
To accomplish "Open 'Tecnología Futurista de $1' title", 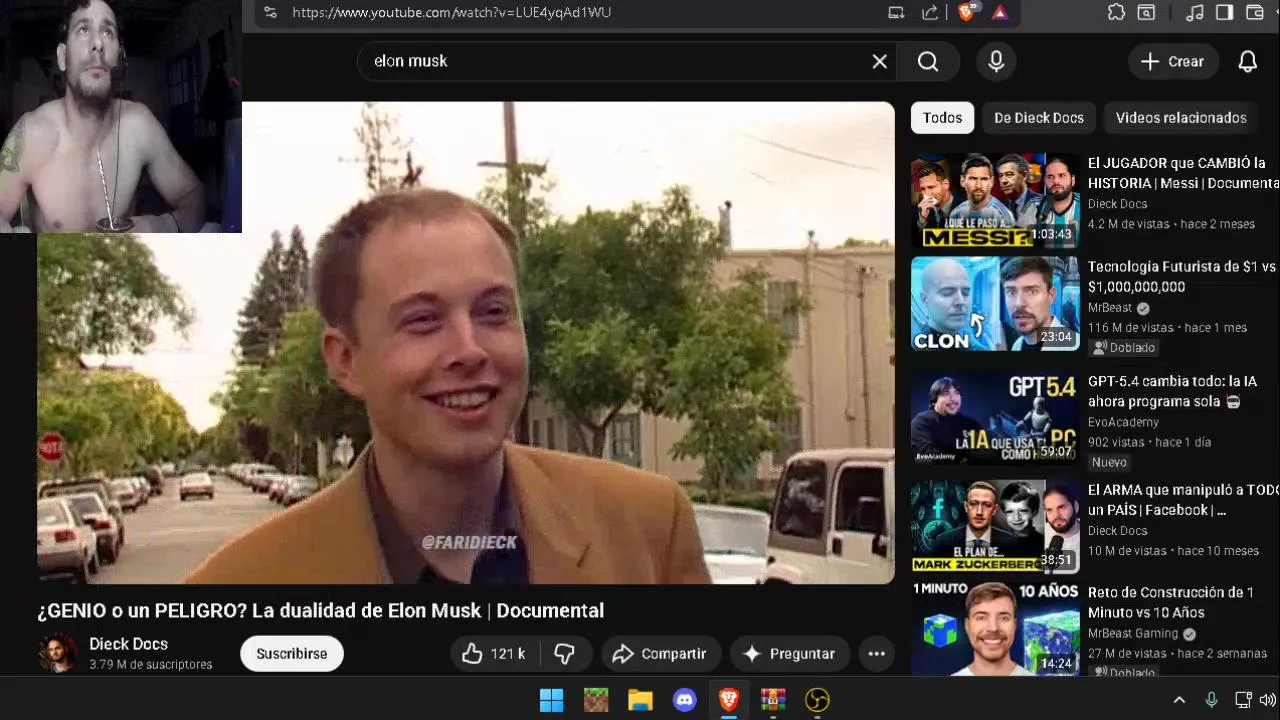I will [x=1182, y=277].
